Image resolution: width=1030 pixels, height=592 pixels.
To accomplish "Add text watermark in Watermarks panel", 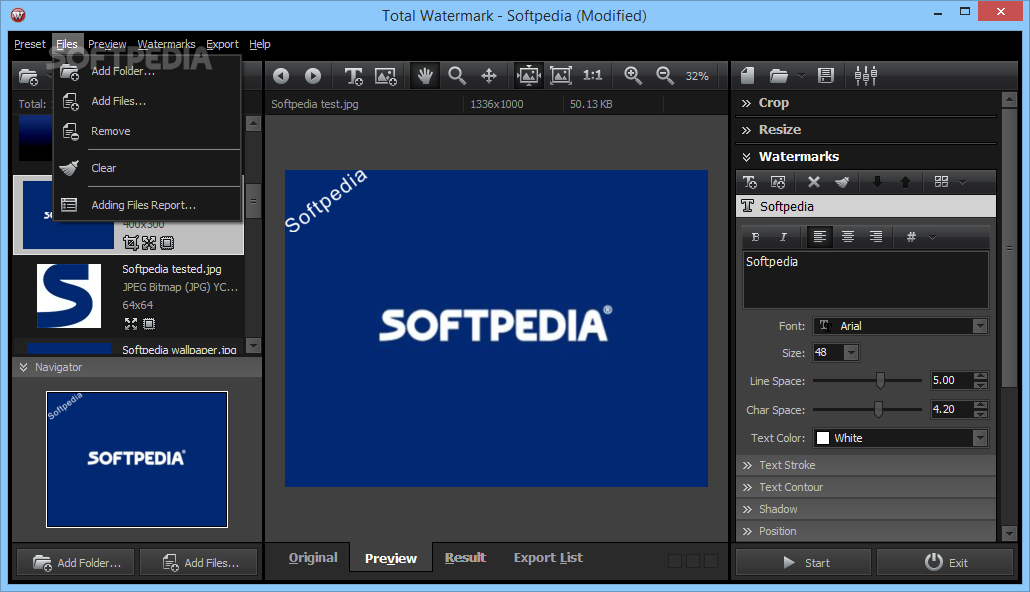I will point(750,182).
